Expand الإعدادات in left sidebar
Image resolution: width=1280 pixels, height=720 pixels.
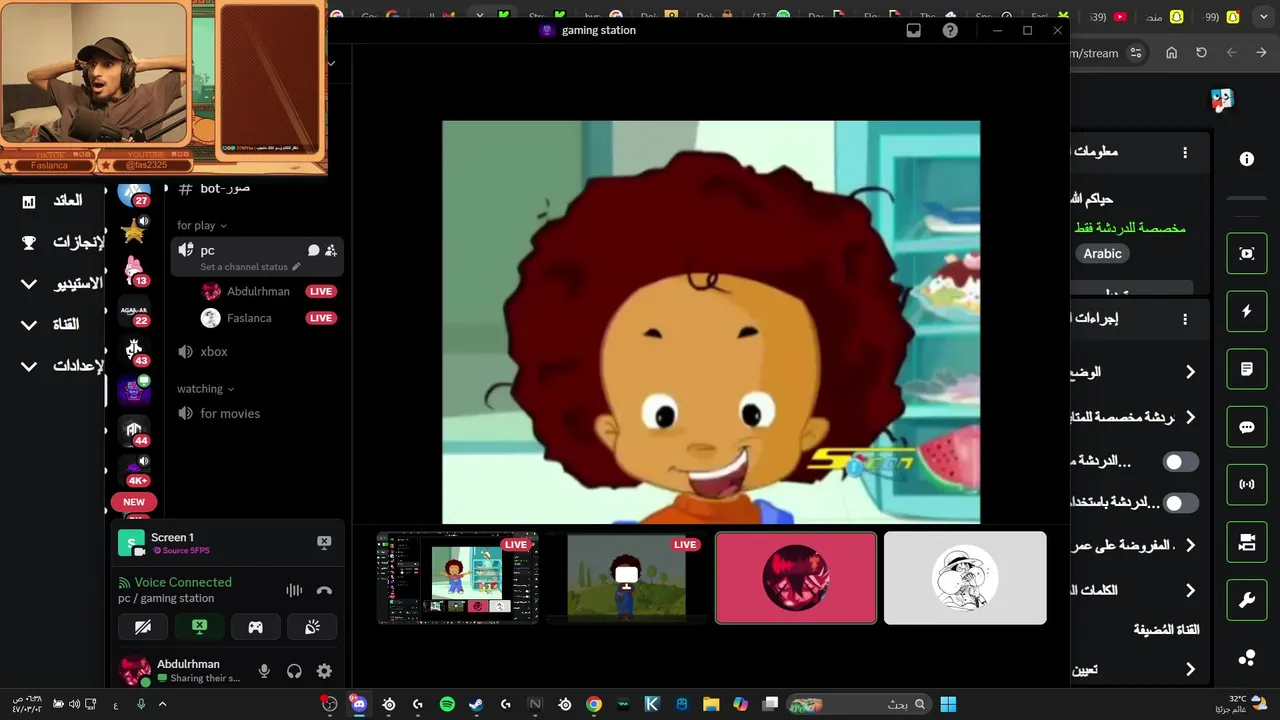[x=29, y=366]
